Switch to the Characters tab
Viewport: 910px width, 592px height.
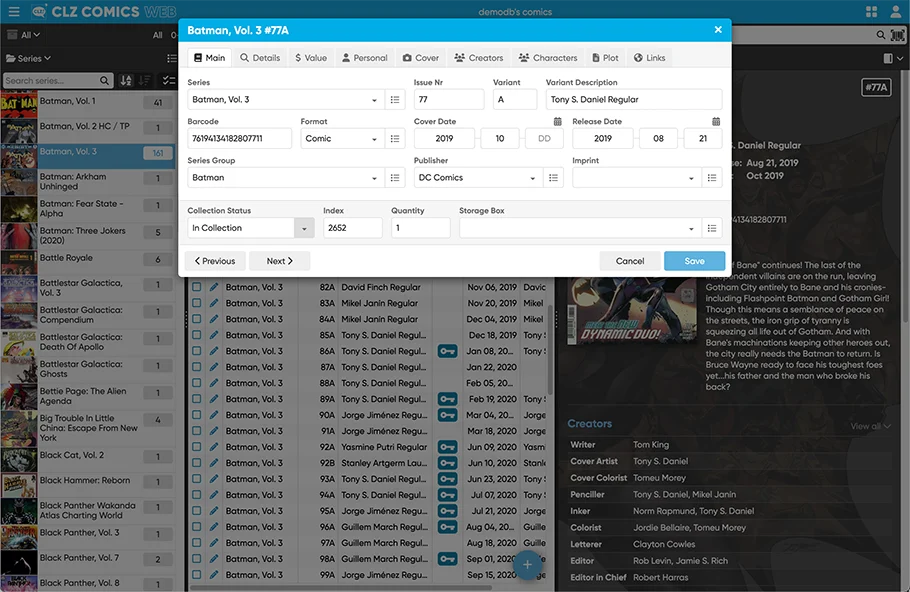coord(548,58)
